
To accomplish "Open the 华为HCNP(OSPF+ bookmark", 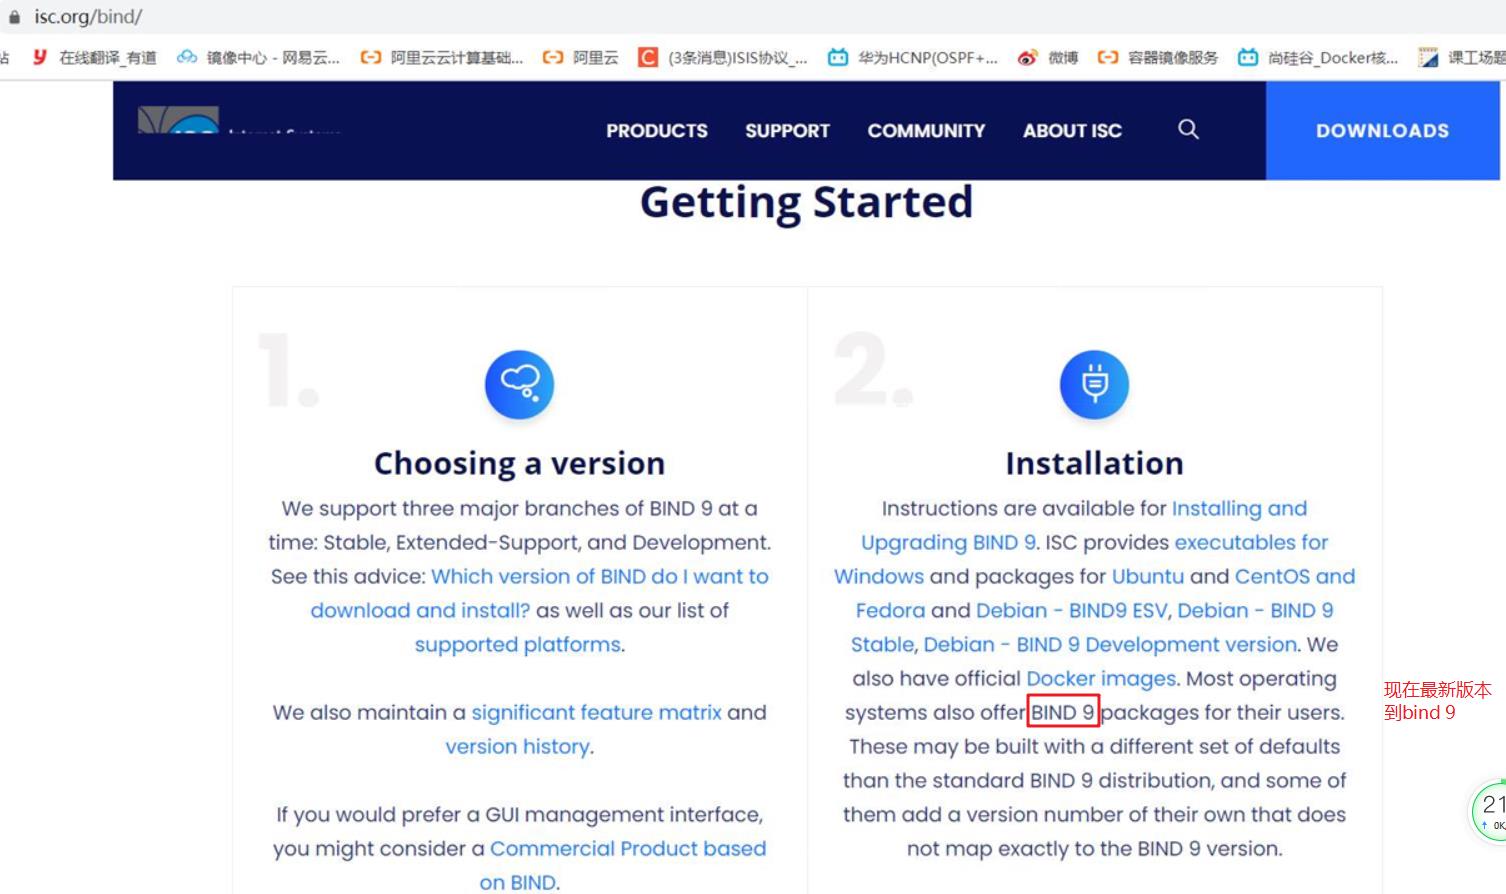I will (913, 57).
